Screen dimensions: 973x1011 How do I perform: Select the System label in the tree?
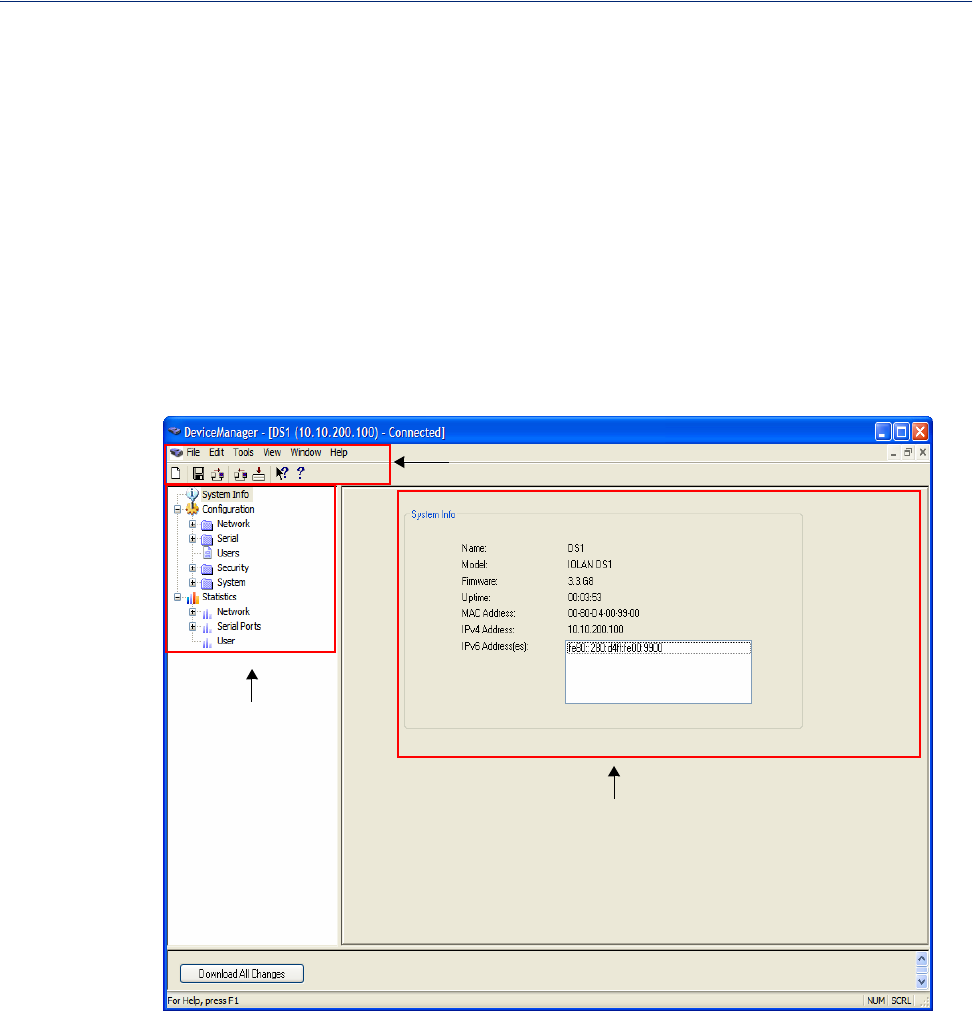click(x=231, y=583)
